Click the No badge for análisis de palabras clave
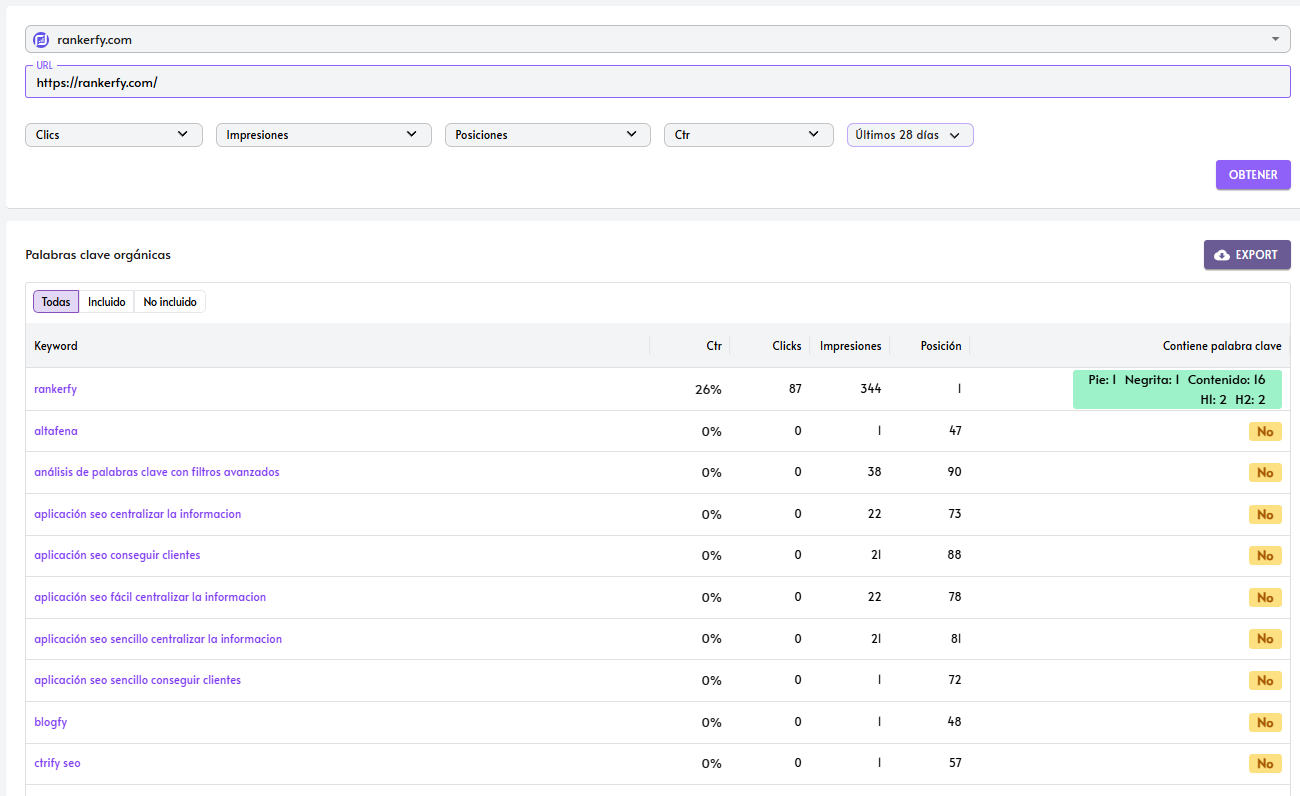The width and height of the screenshot is (1300, 796). [x=1265, y=473]
